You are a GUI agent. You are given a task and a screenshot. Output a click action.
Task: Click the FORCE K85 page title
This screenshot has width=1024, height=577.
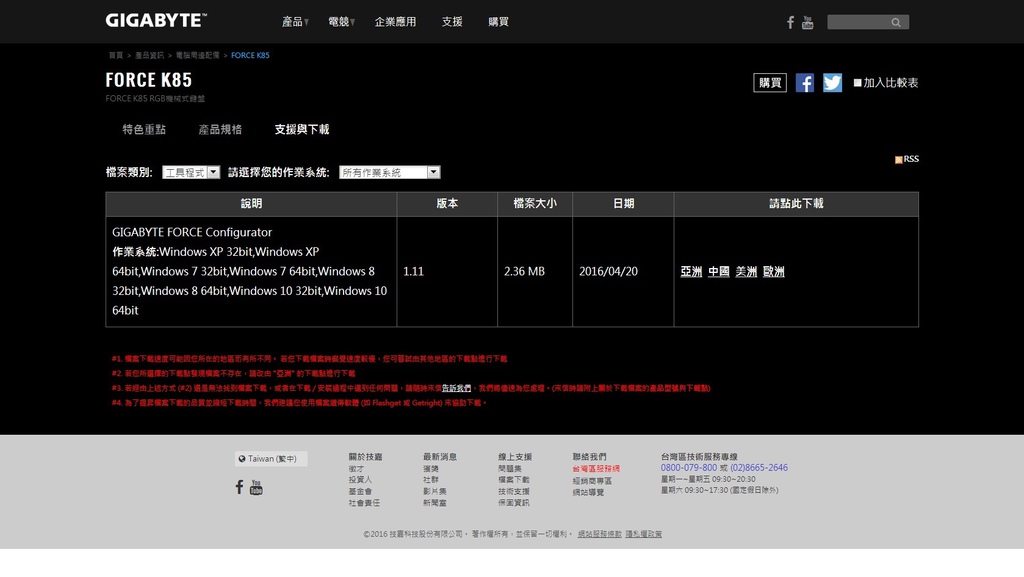tap(149, 80)
